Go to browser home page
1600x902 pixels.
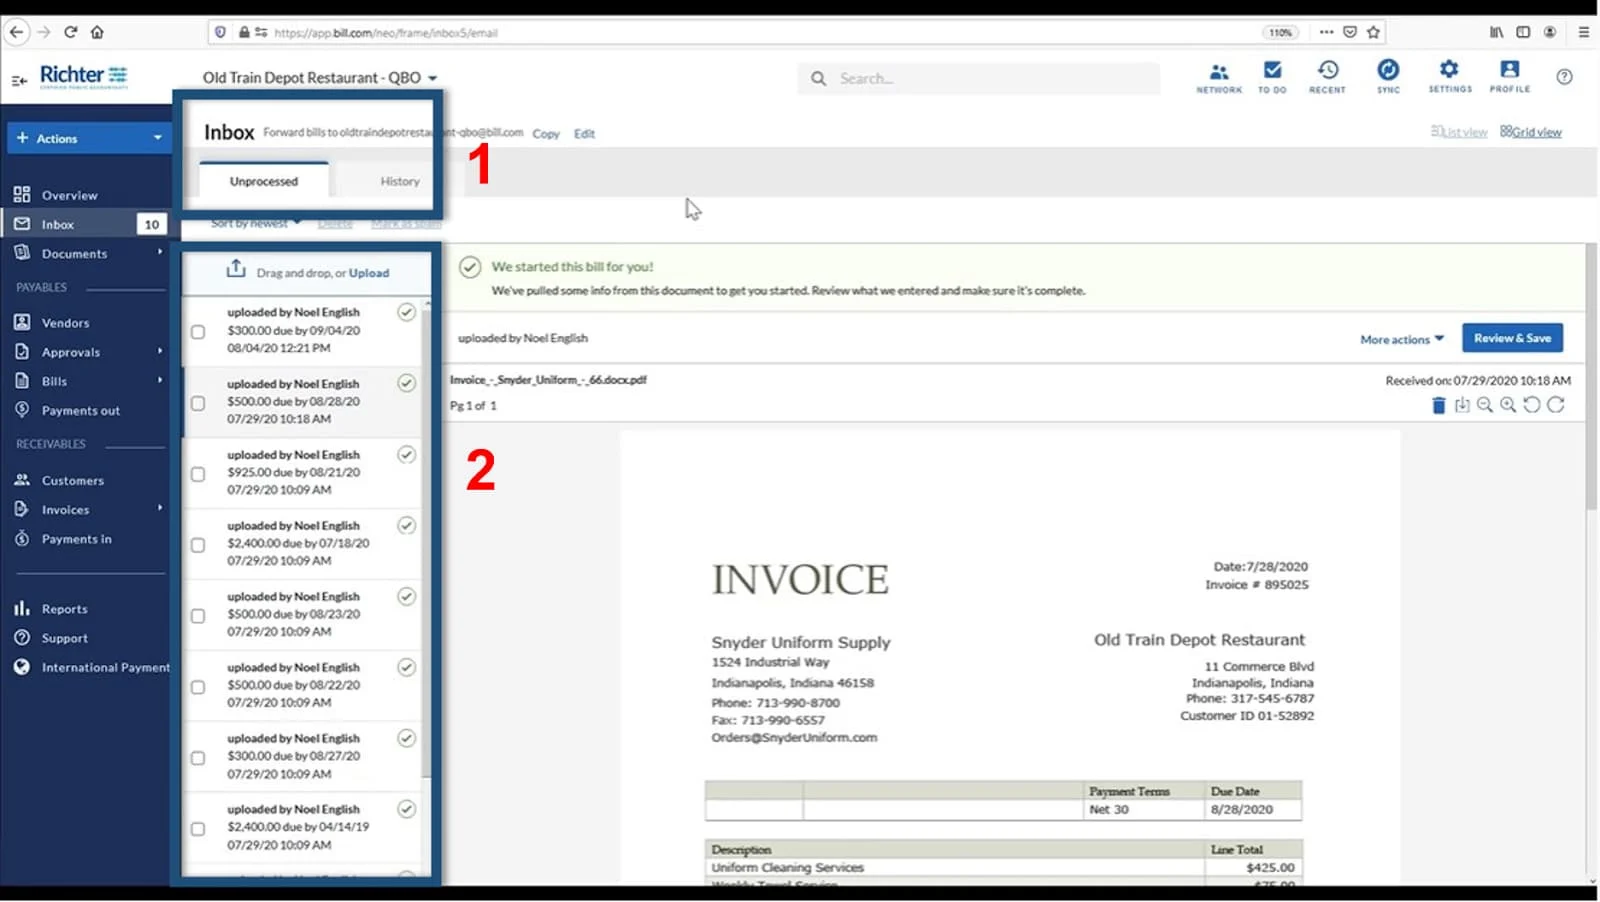coord(97,32)
